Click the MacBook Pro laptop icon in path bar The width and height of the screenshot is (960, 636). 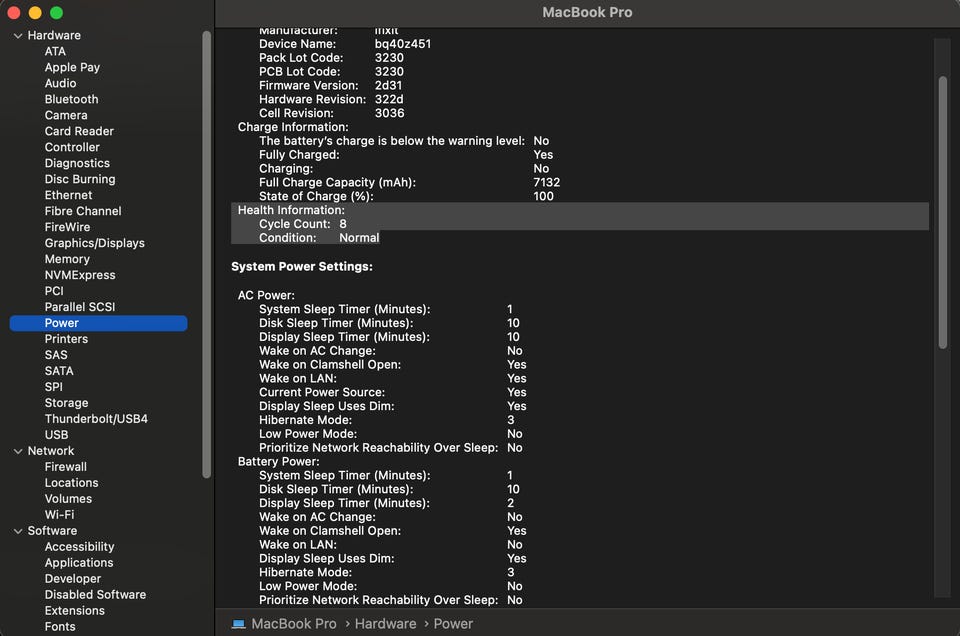[x=238, y=624]
